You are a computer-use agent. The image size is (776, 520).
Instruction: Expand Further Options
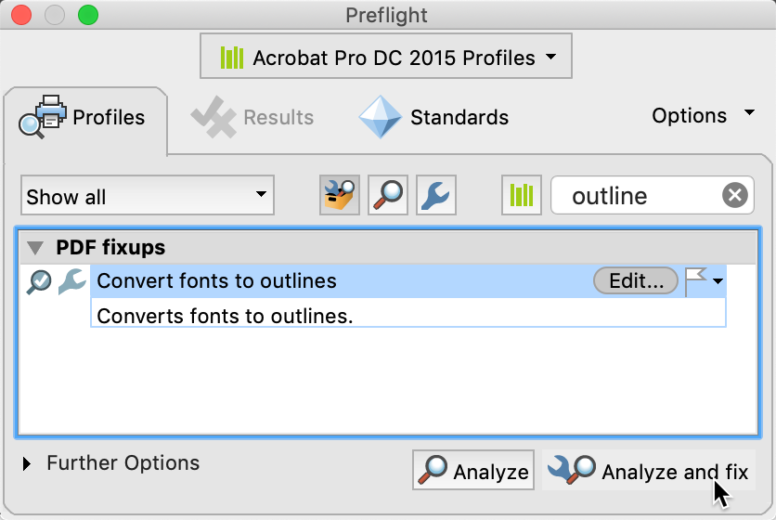click(x=27, y=464)
